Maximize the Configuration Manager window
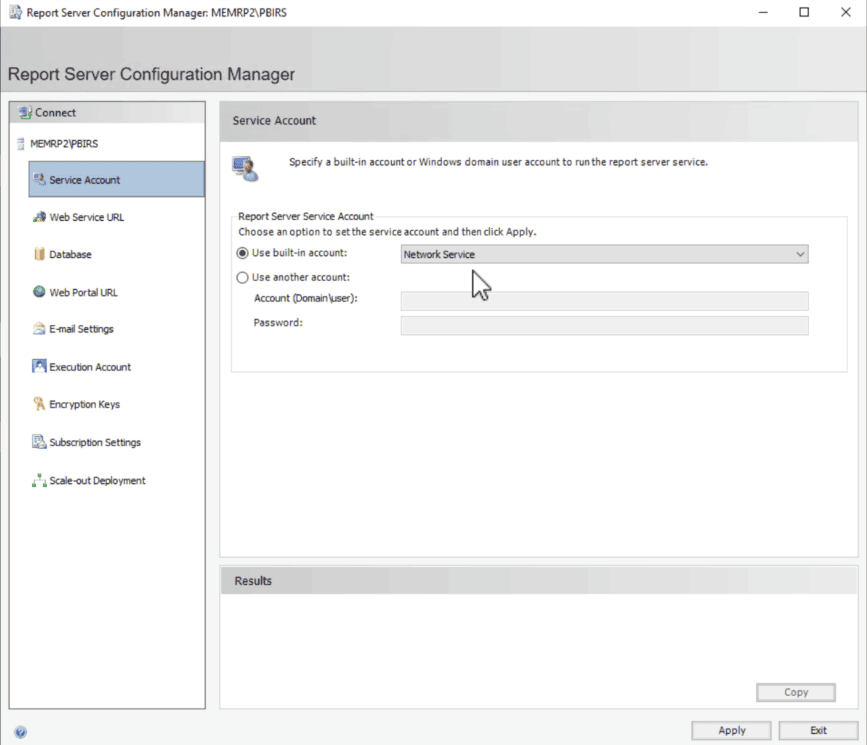This screenshot has width=867, height=745. point(804,12)
